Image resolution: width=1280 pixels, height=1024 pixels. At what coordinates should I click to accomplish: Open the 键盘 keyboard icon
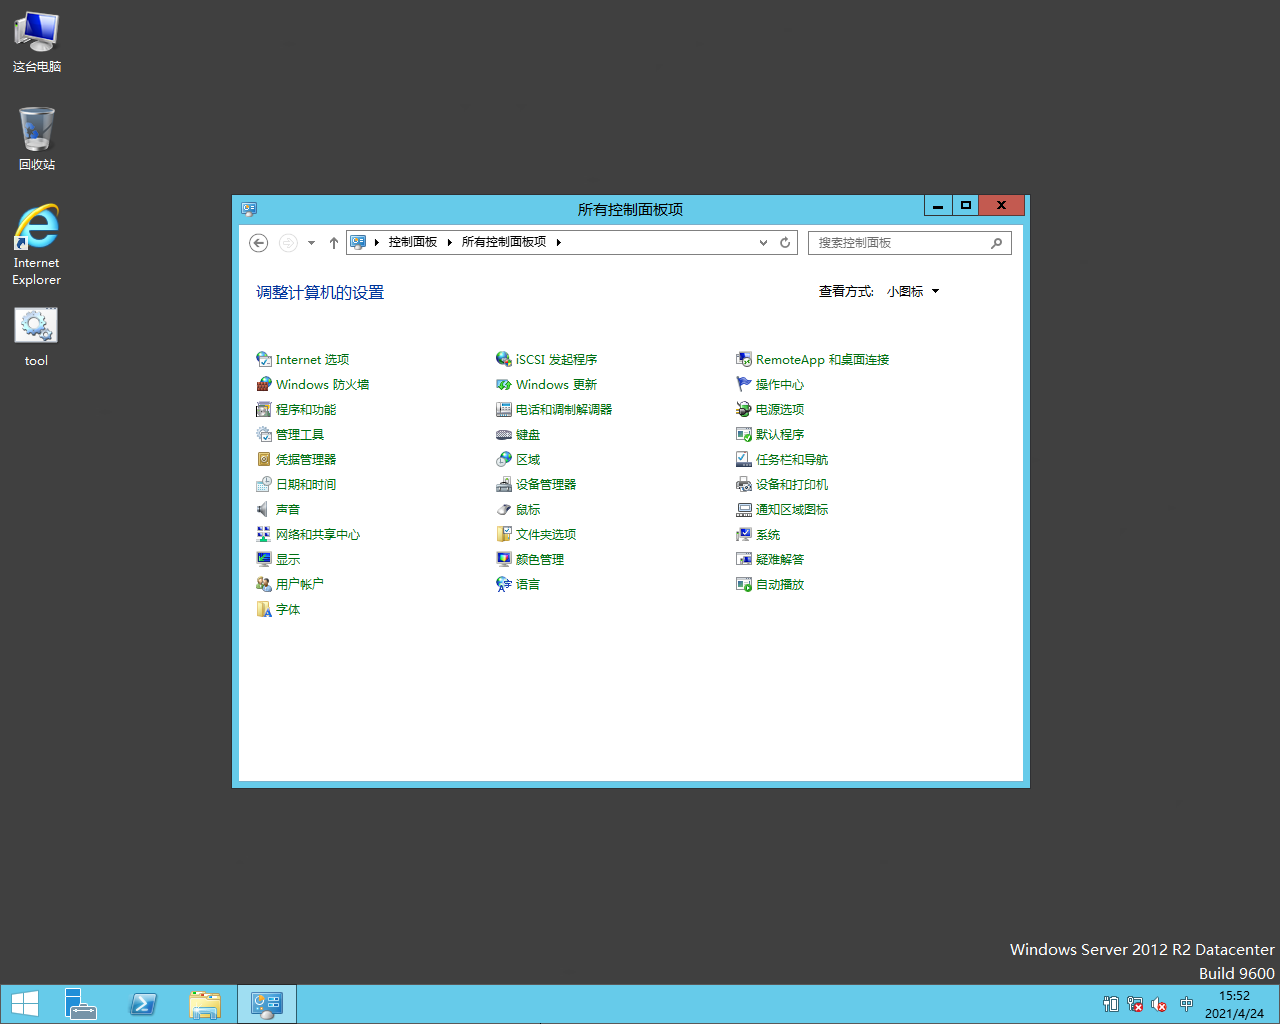504,435
